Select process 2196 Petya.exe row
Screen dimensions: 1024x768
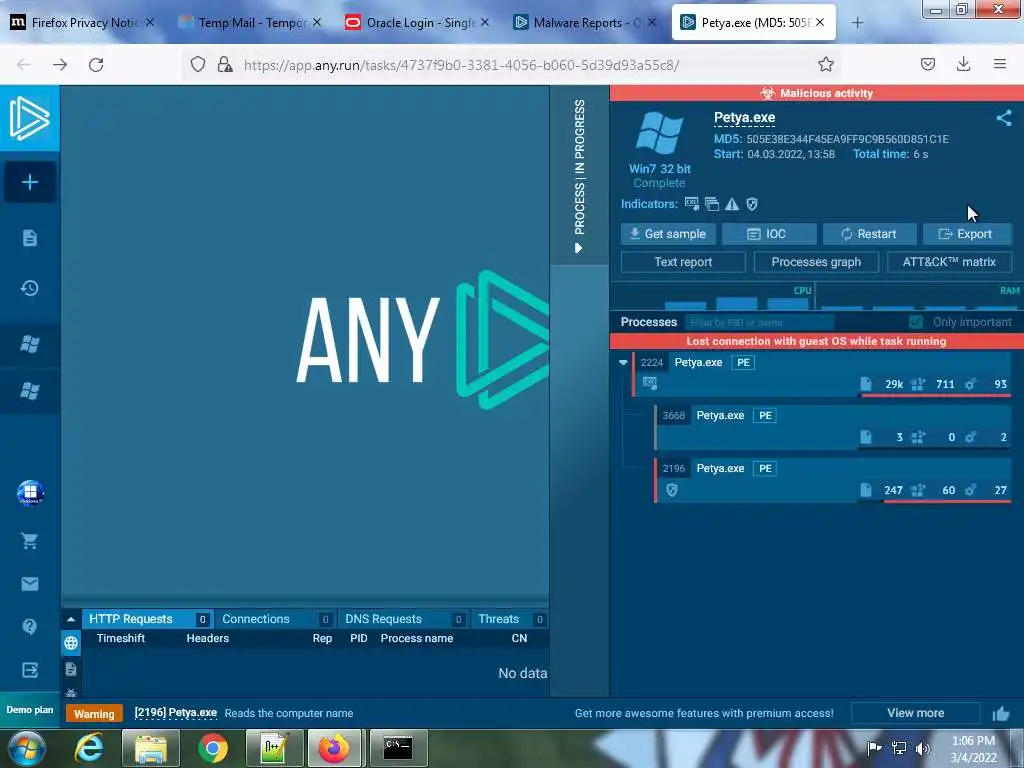[x=833, y=479]
